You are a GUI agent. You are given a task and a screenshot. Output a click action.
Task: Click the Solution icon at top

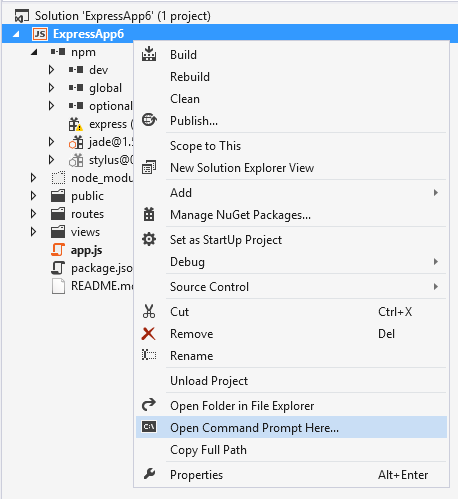(x=21, y=16)
